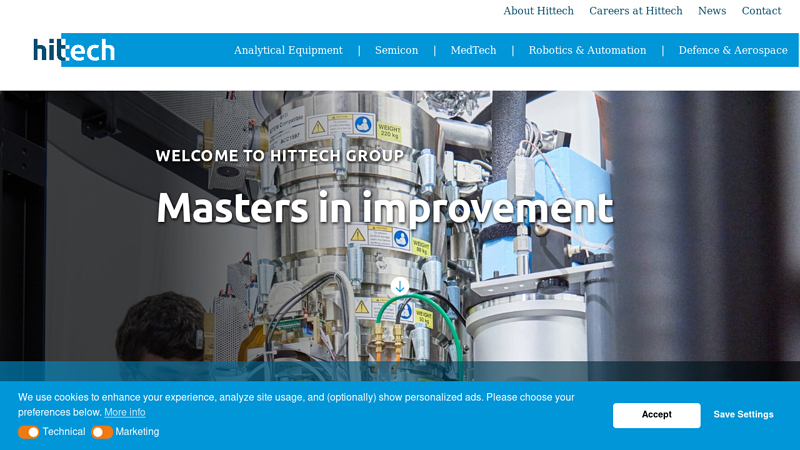Open Defence & Aerospace menu item
Viewport: 800px width, 450px height.
click(733, 50)
